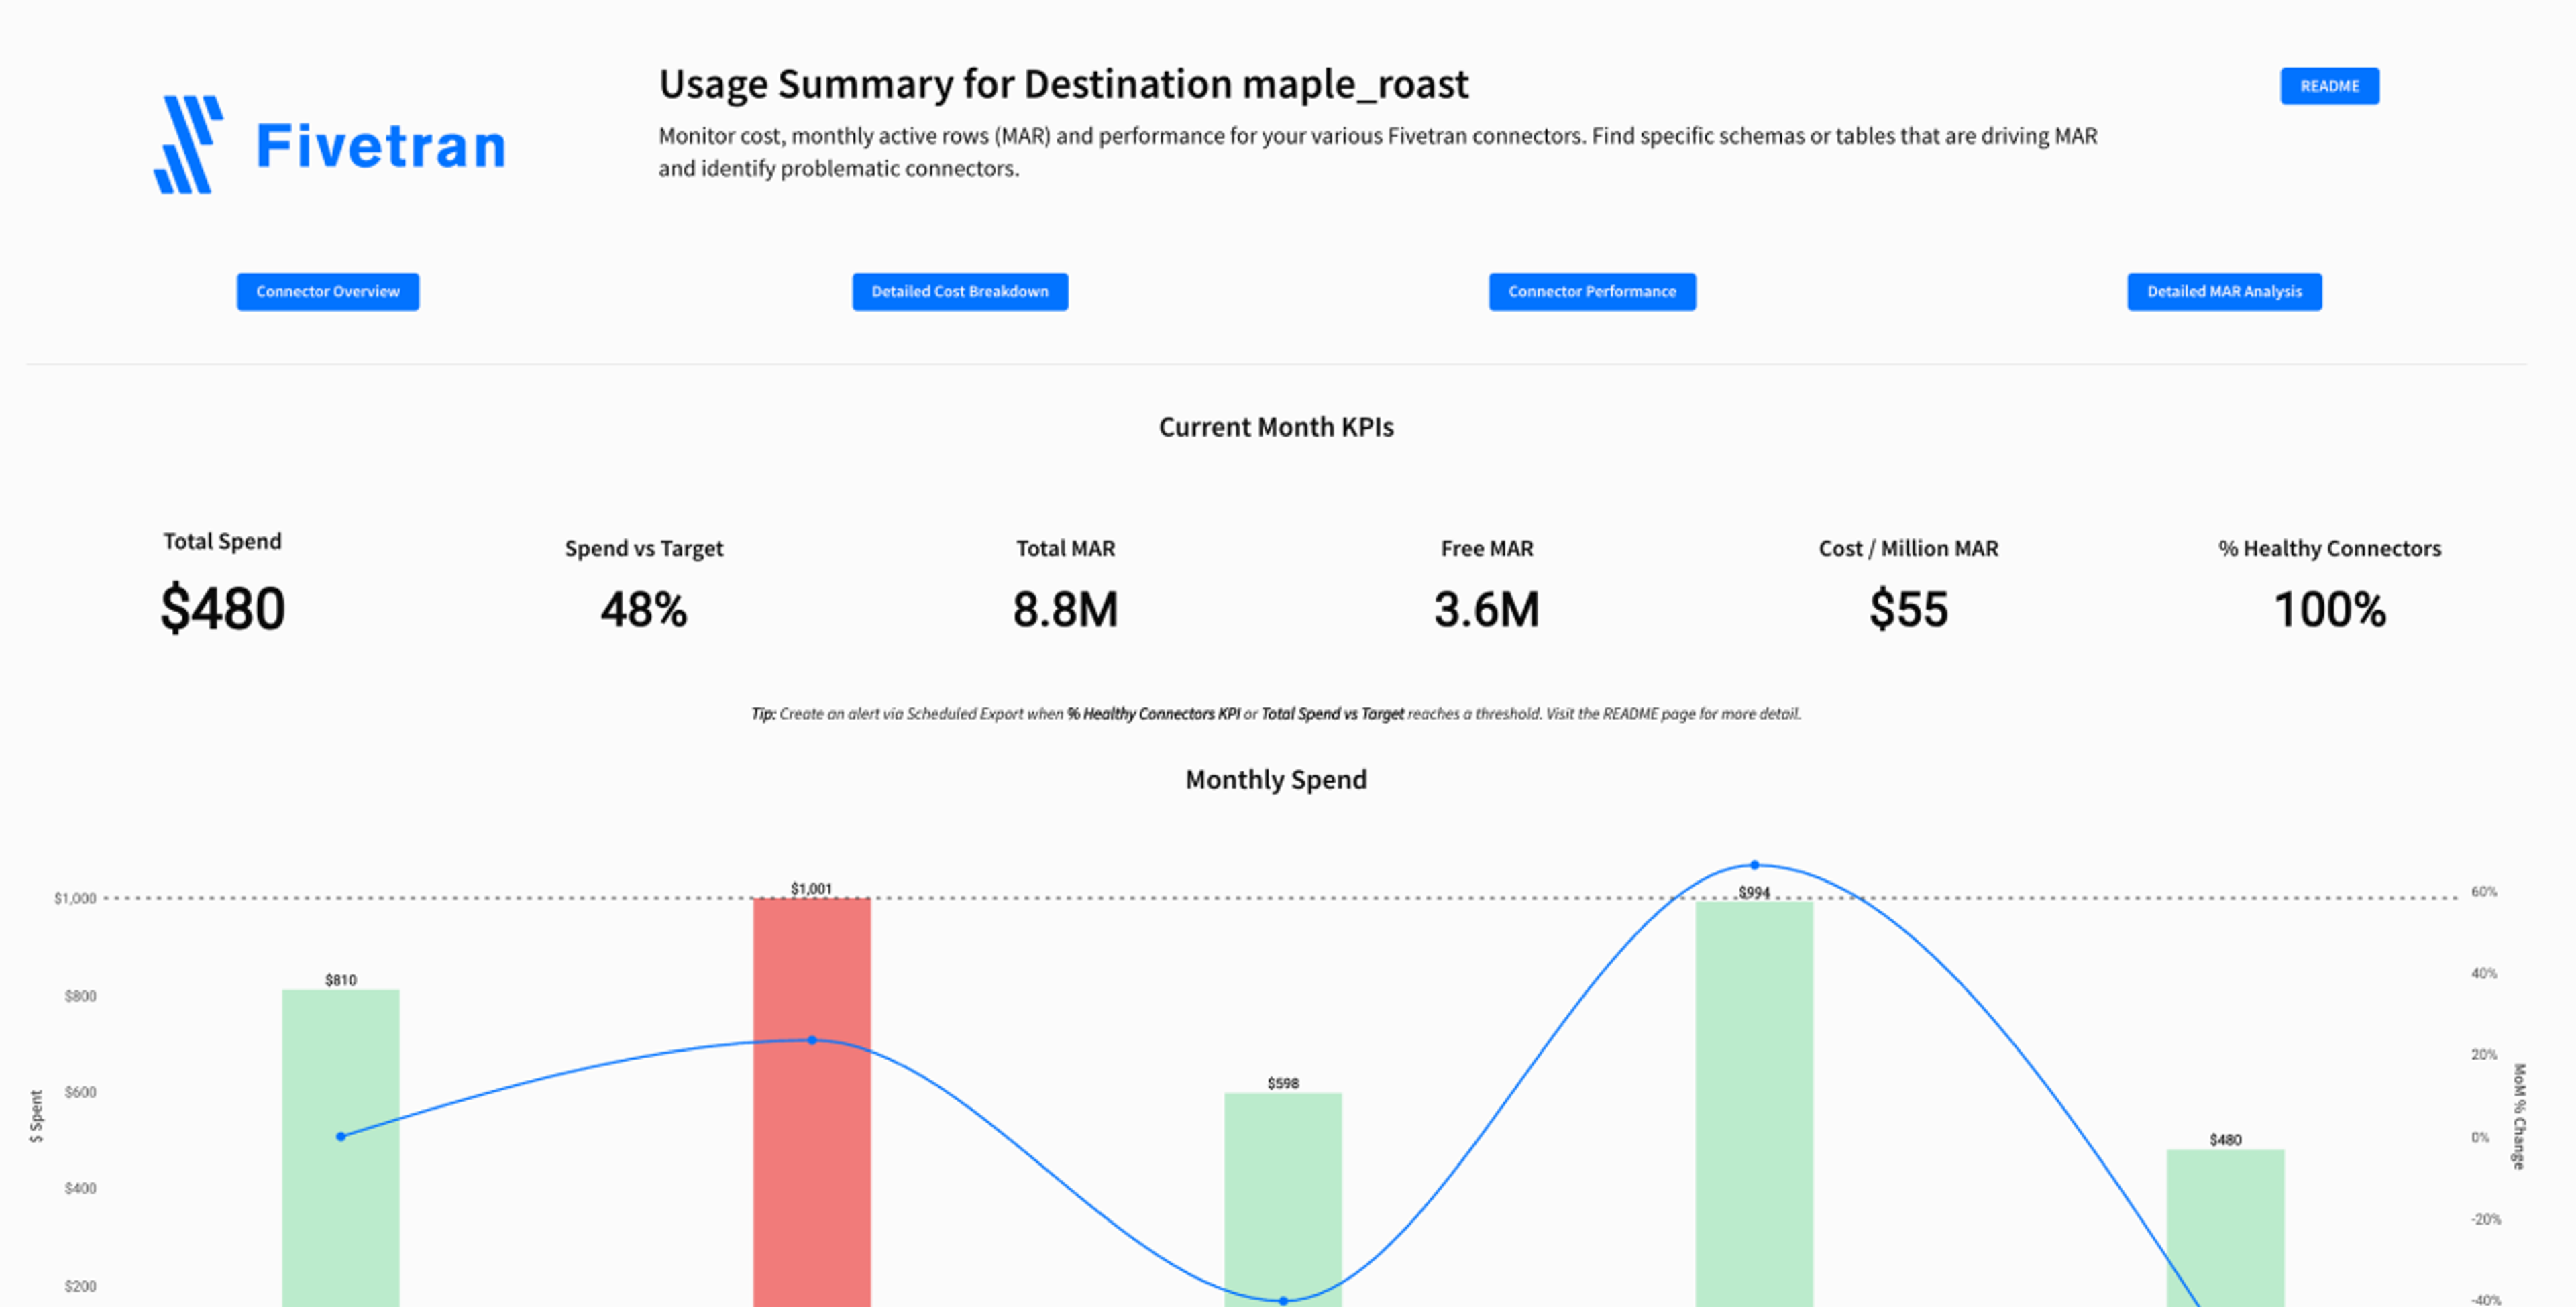Open the README button
Viewport: 2576px width, 1307px height.
[x=2329, y=86]
